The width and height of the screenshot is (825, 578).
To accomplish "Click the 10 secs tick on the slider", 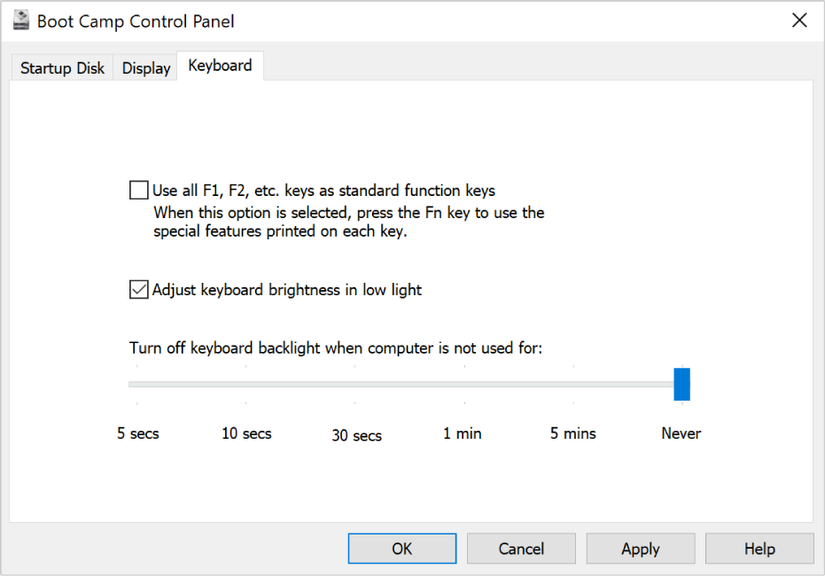I will [246, 384].
